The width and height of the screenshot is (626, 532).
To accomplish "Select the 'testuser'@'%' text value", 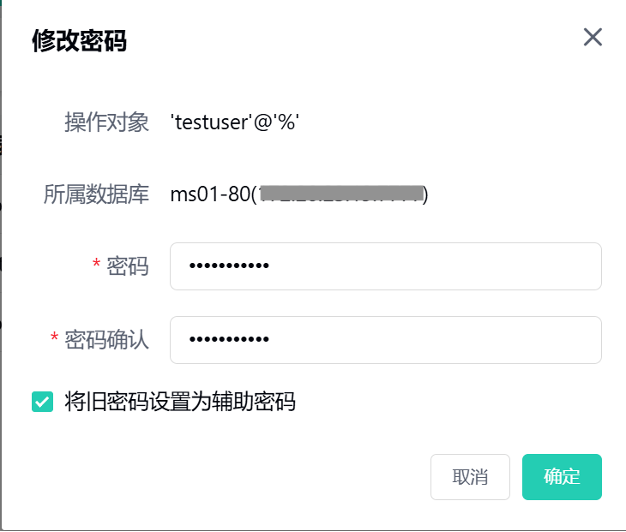I will point(235,122).
